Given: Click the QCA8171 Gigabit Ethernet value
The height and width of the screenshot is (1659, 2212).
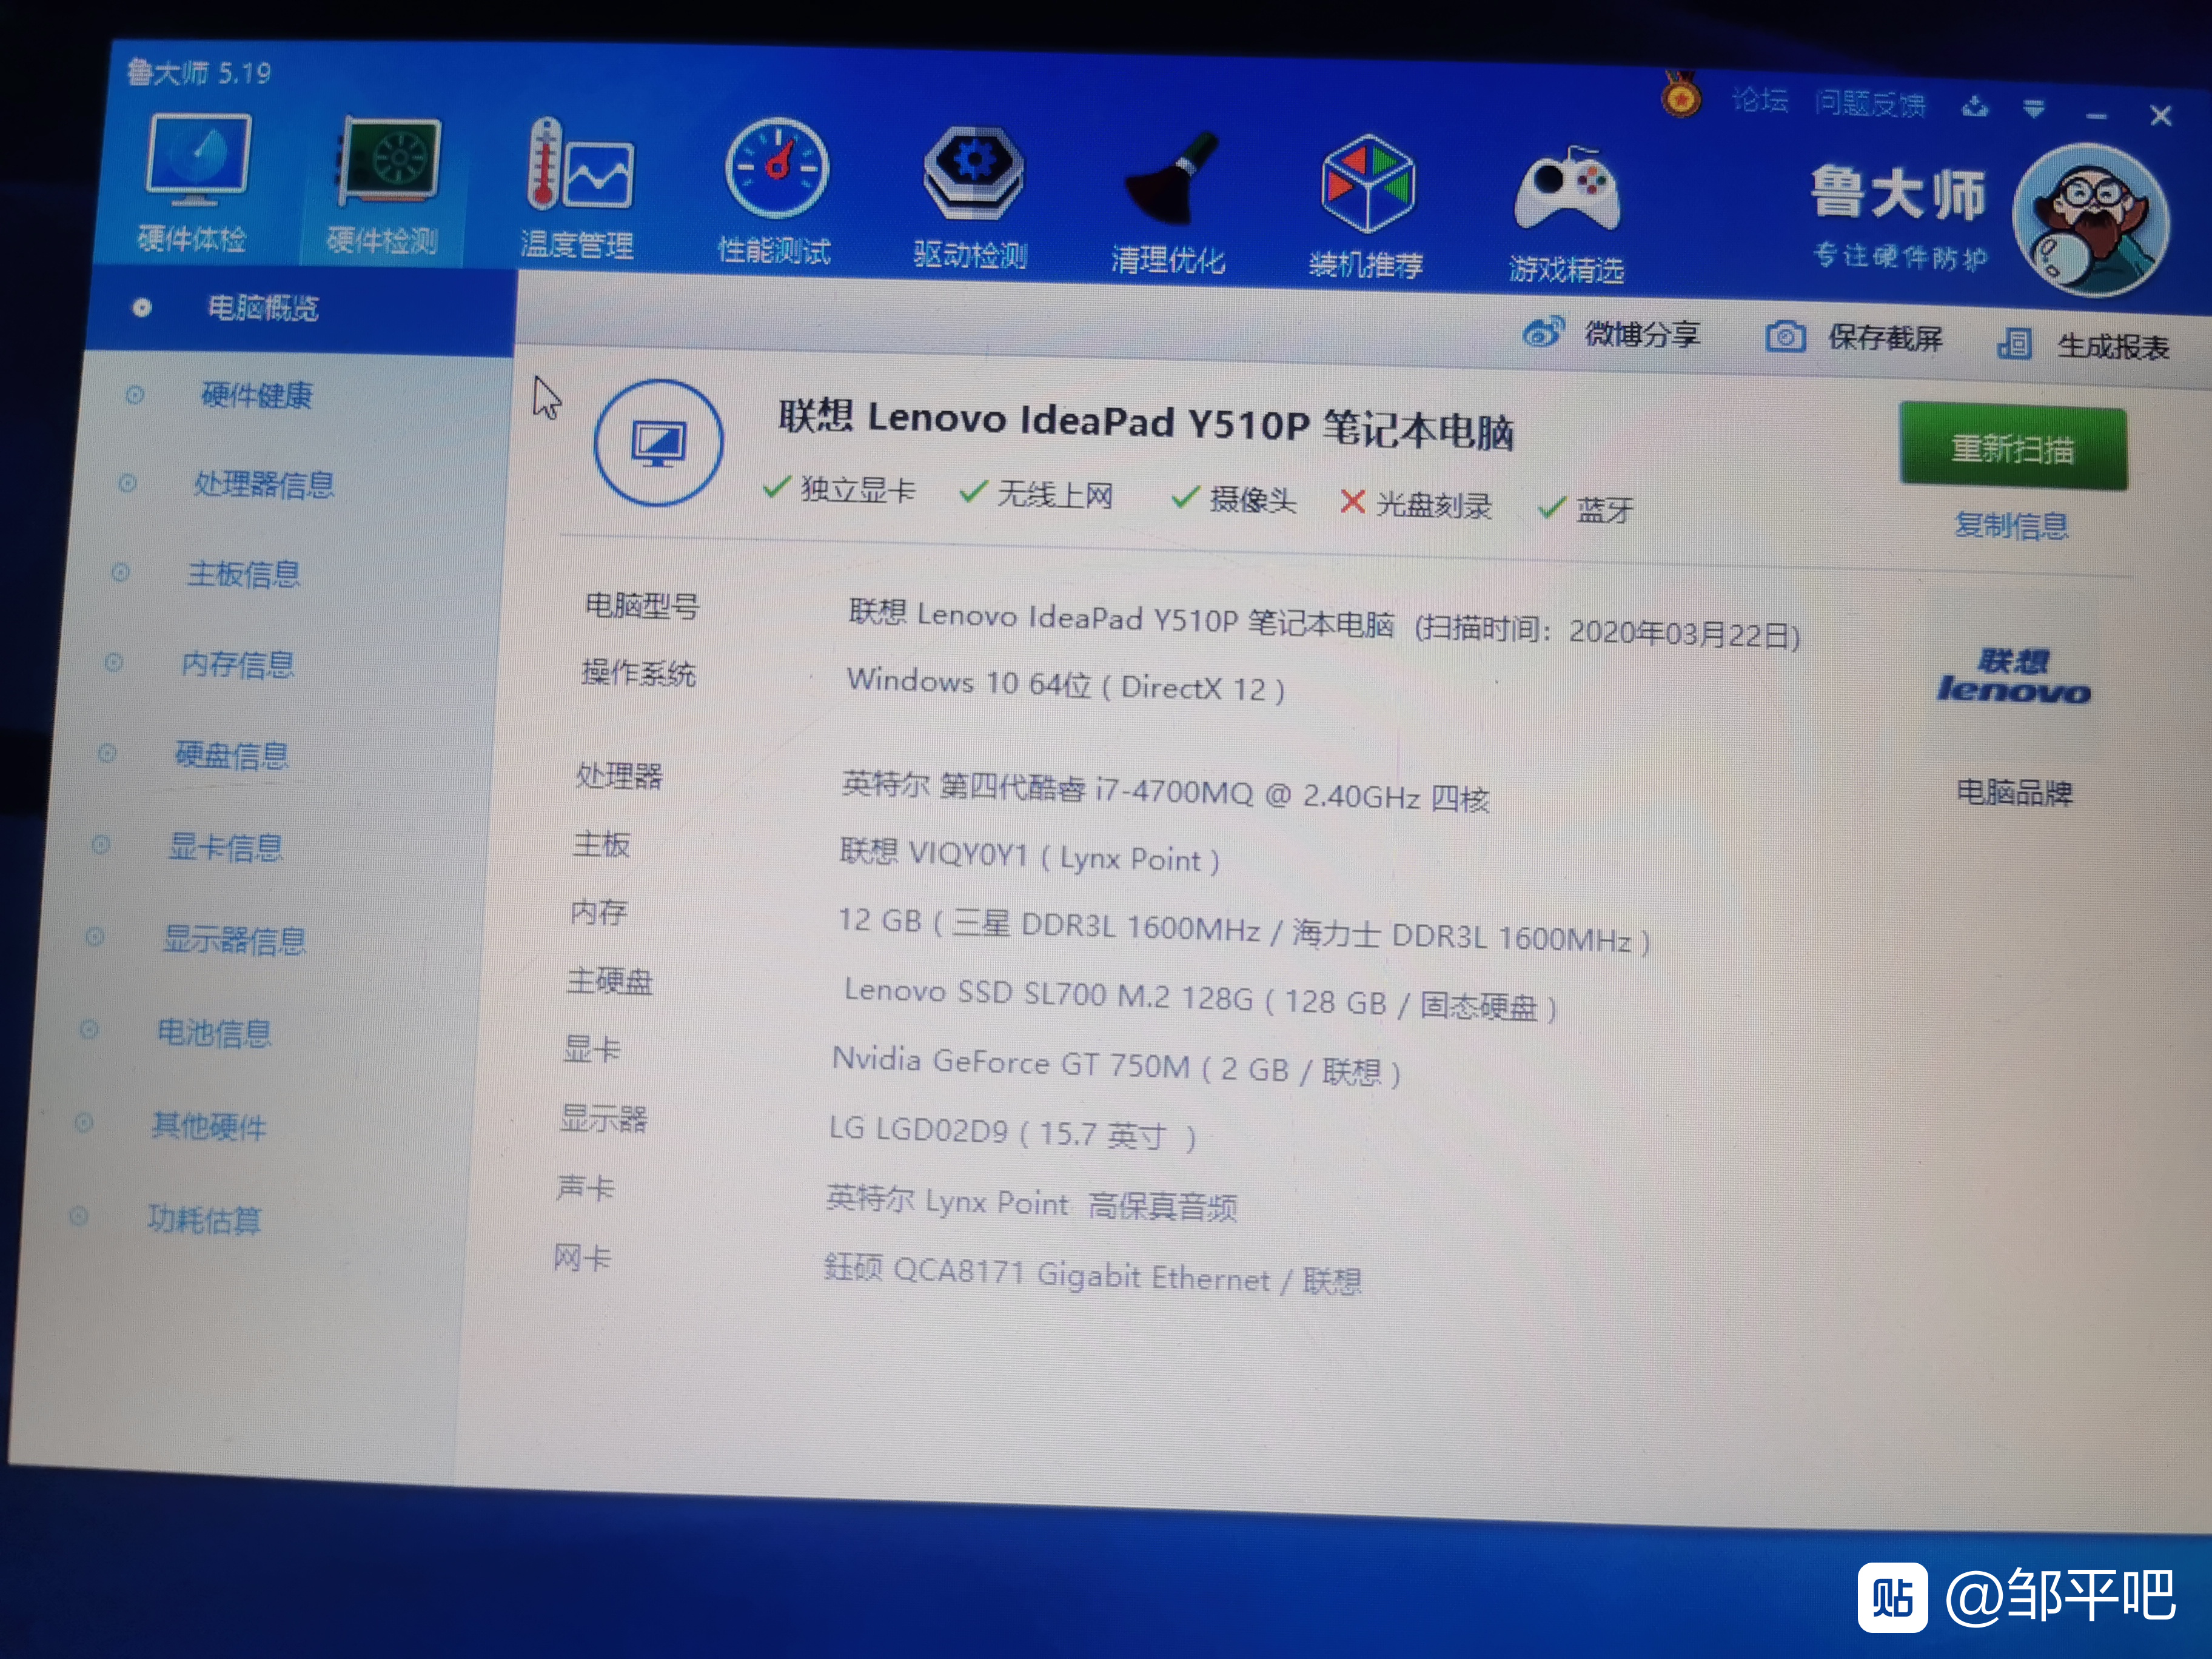Looking at the screenshot, I should 1092,1275.
